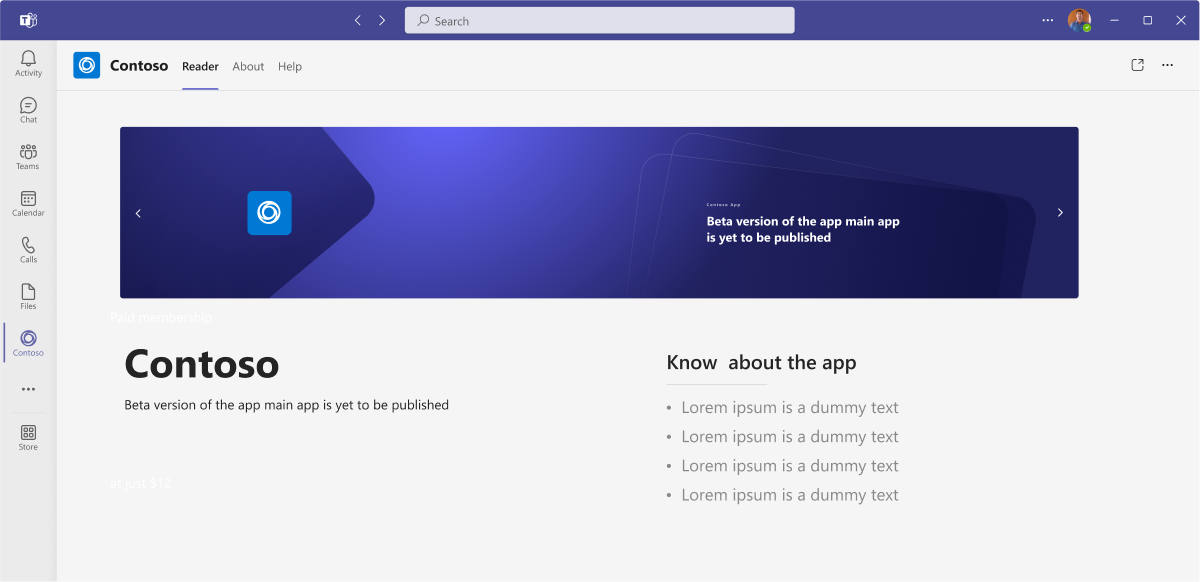This screenshot has height=582, width=1200.
Task: Click 'Know about the app' heading
Action: pyautogui.click(x=761, y=363)
